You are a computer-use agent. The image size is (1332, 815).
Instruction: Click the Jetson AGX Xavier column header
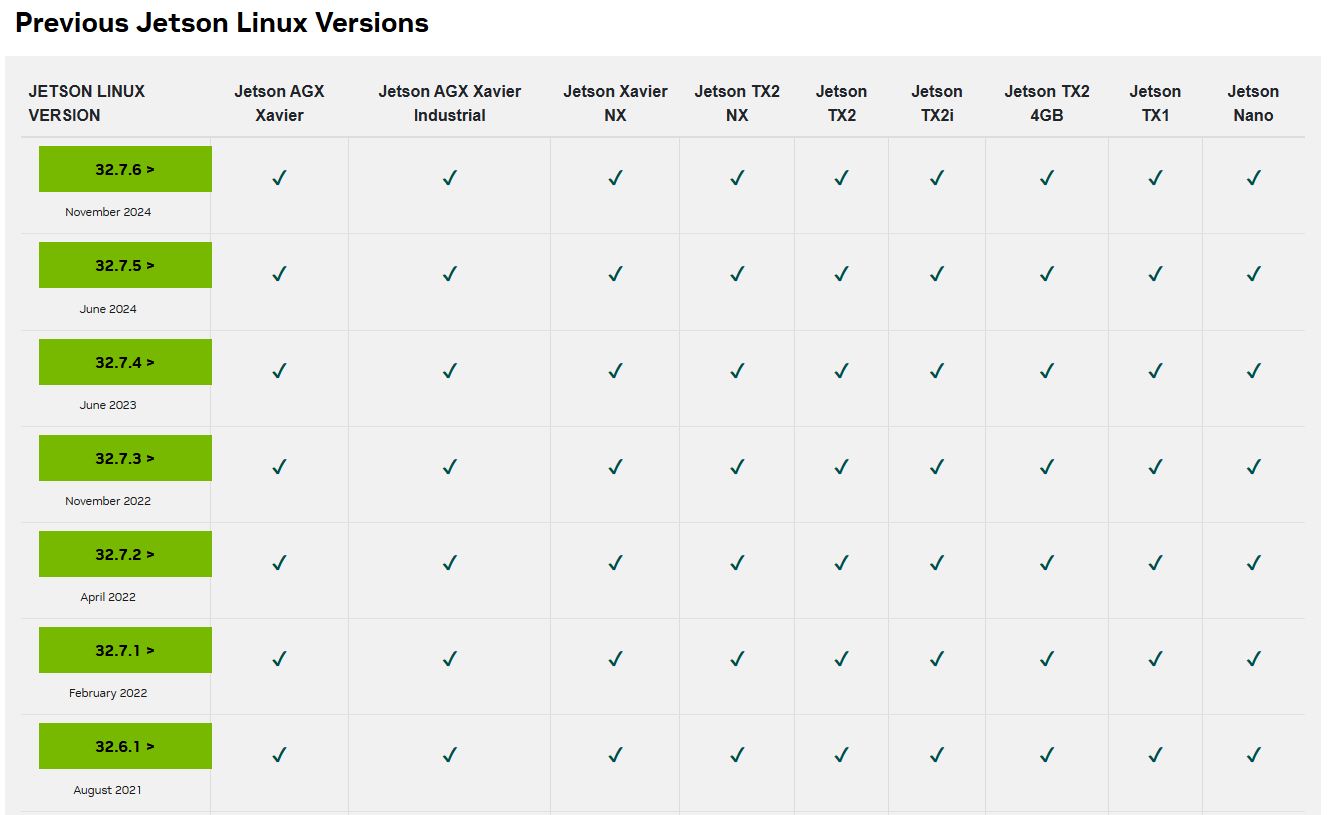point(279,103)
